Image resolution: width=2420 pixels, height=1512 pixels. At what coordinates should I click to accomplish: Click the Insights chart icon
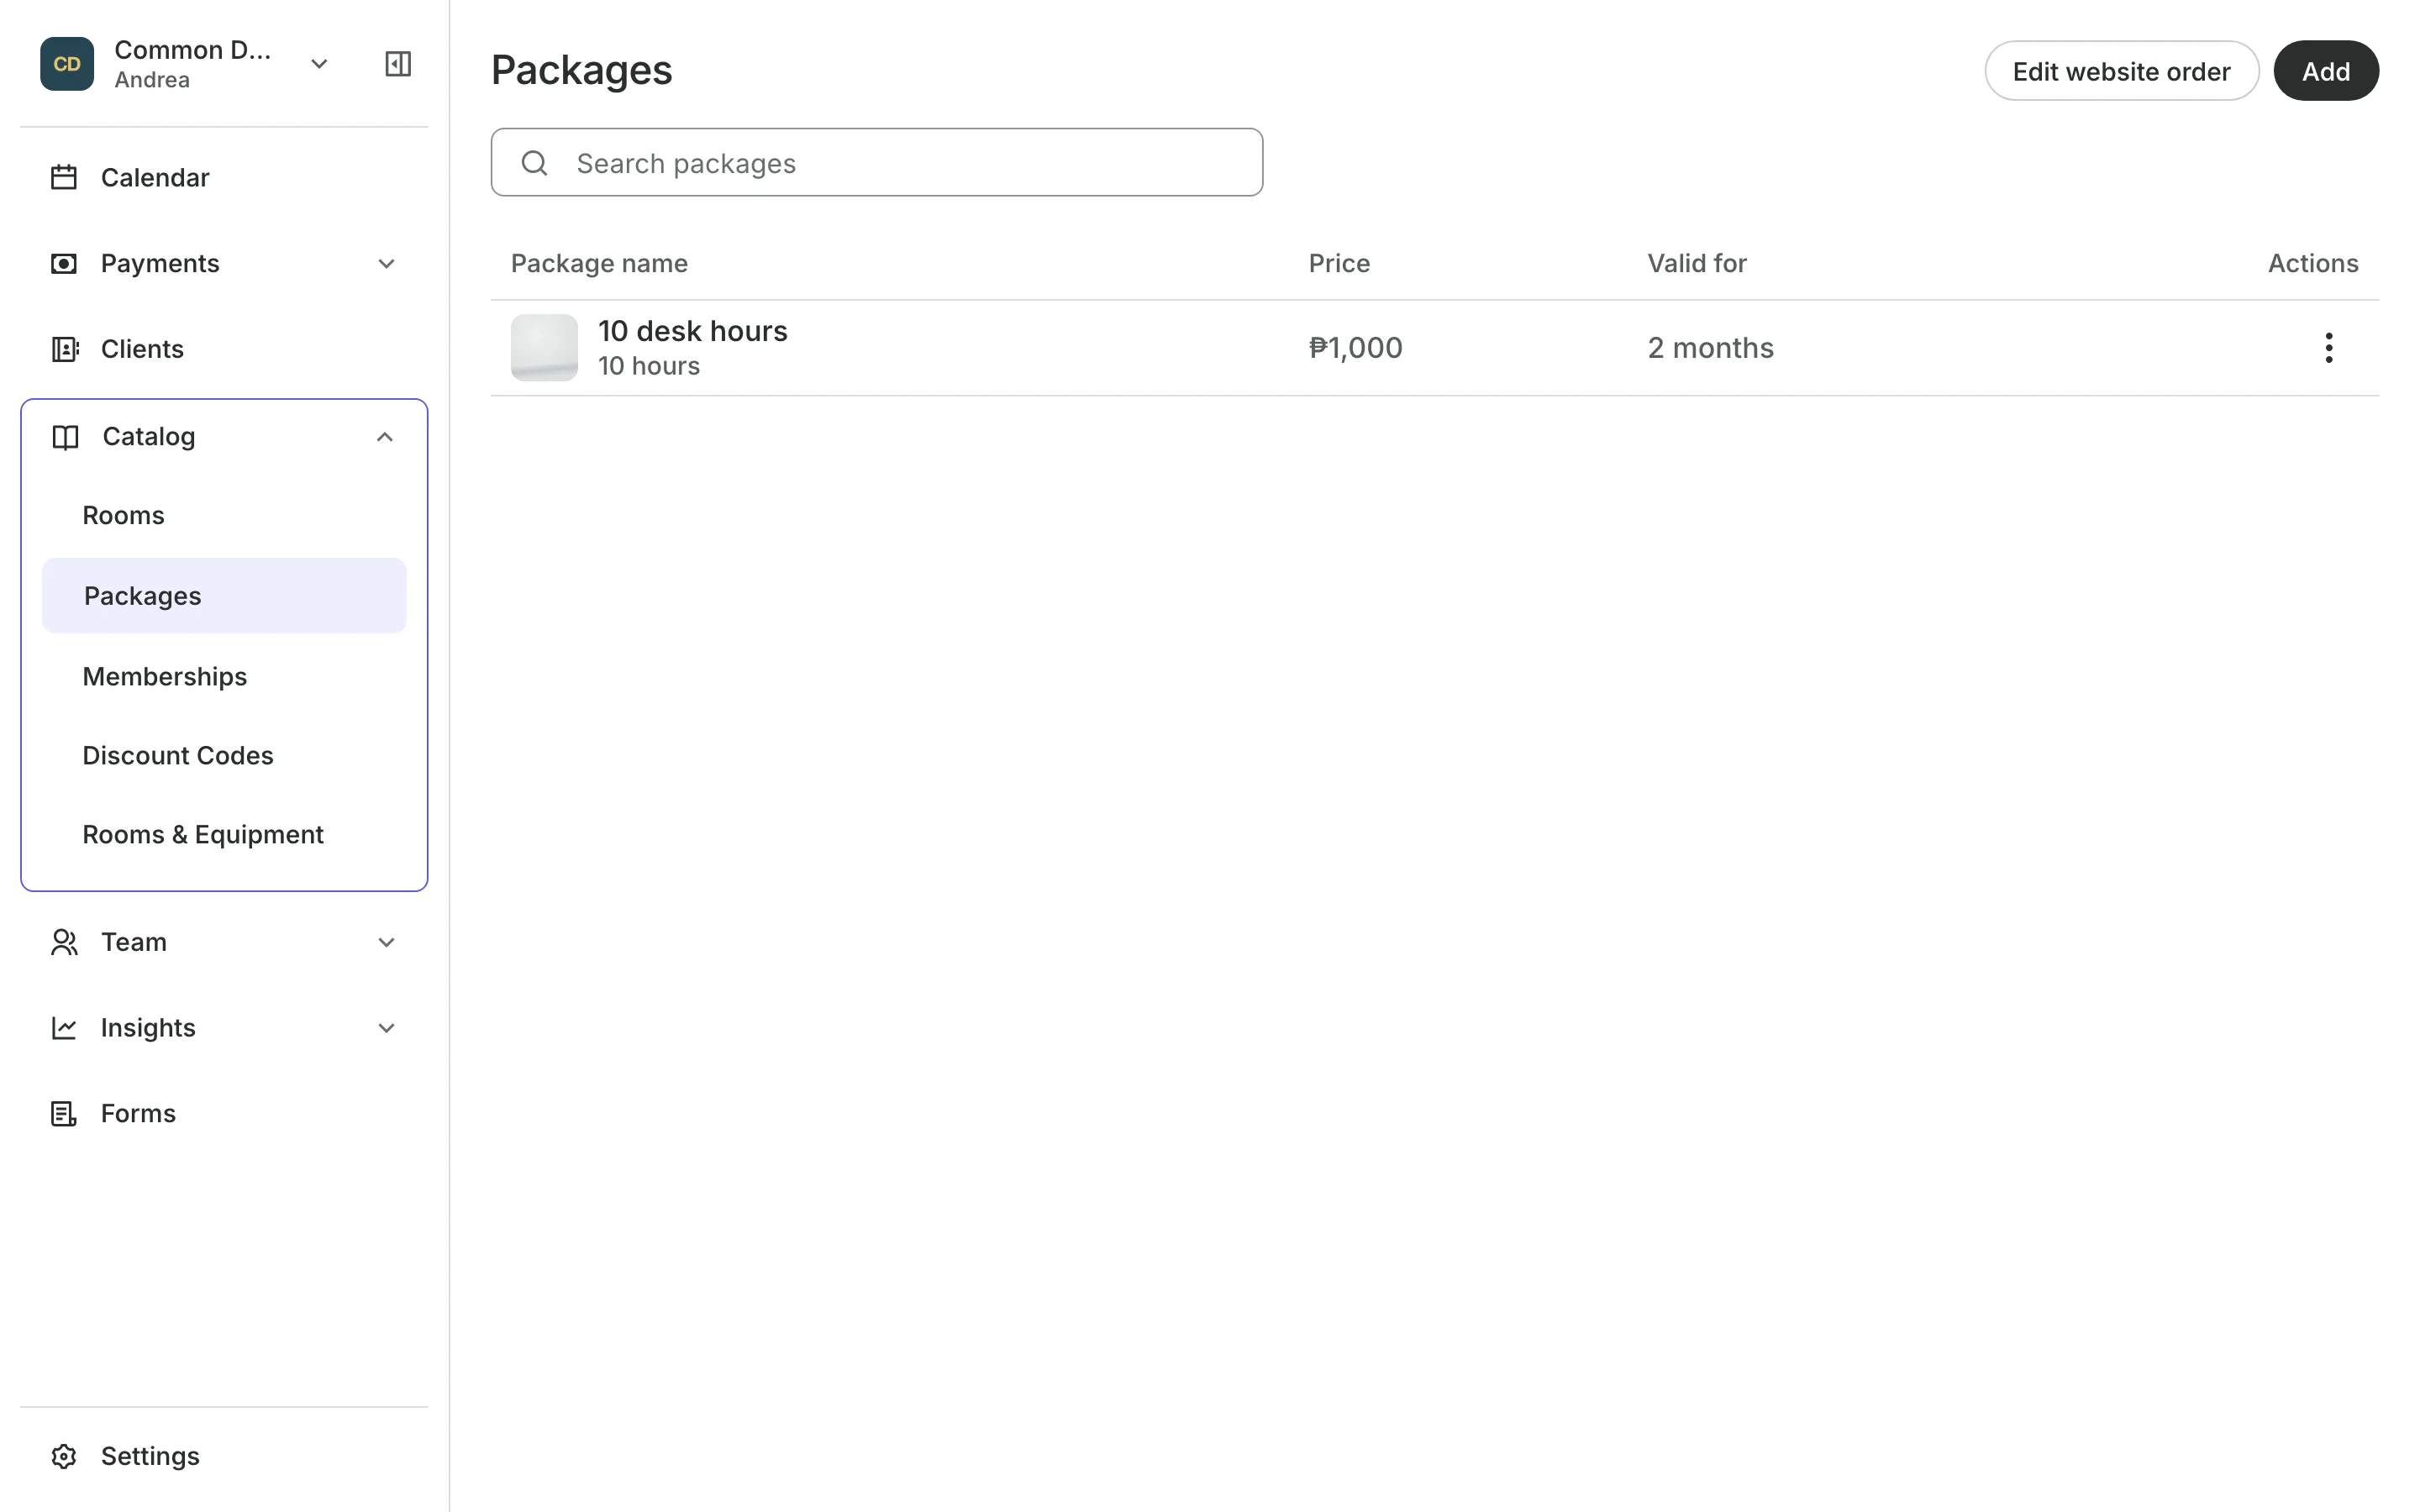click(64, 1028)
